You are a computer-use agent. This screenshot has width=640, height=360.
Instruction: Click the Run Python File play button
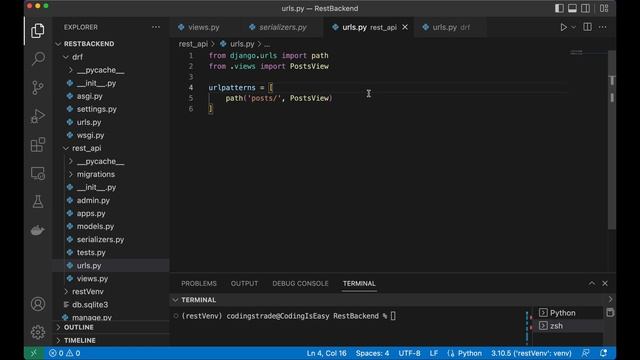563,27
